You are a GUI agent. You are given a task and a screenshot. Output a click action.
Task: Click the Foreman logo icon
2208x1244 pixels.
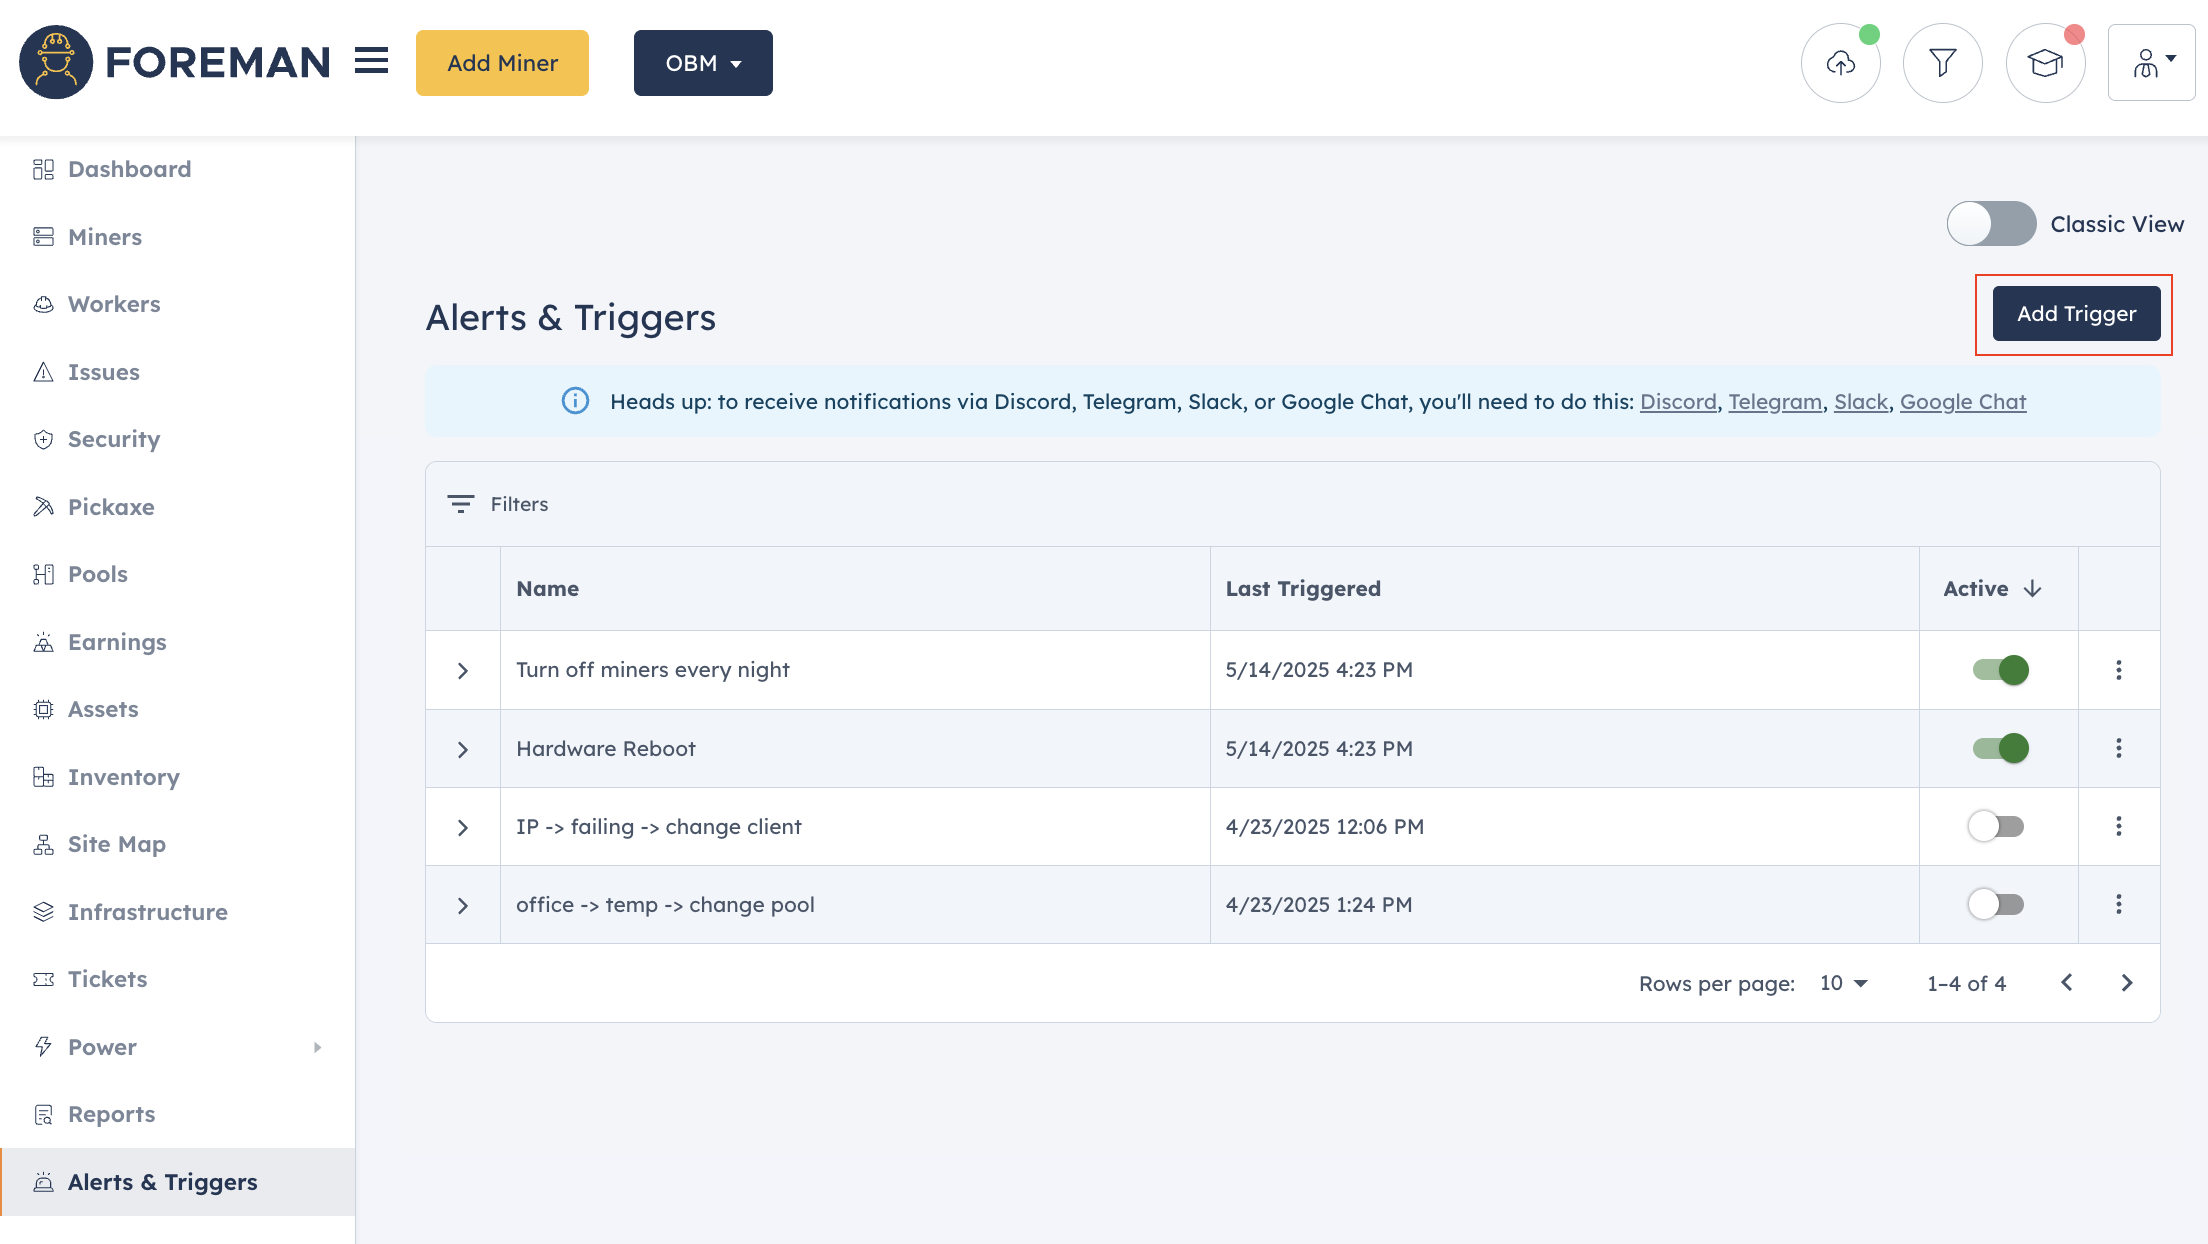(56, 62)
